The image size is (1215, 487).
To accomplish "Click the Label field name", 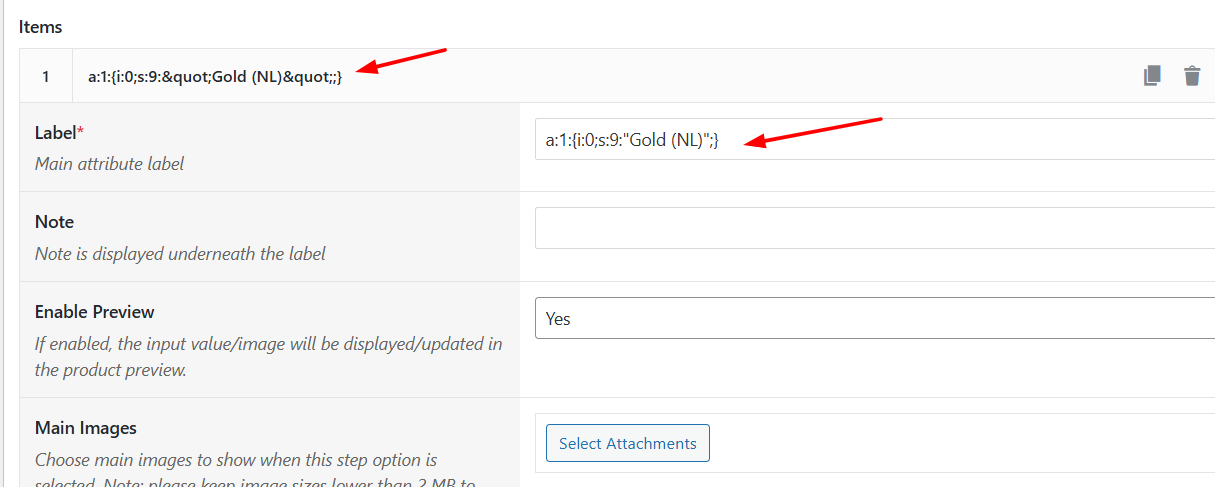I will coord(55,132).
